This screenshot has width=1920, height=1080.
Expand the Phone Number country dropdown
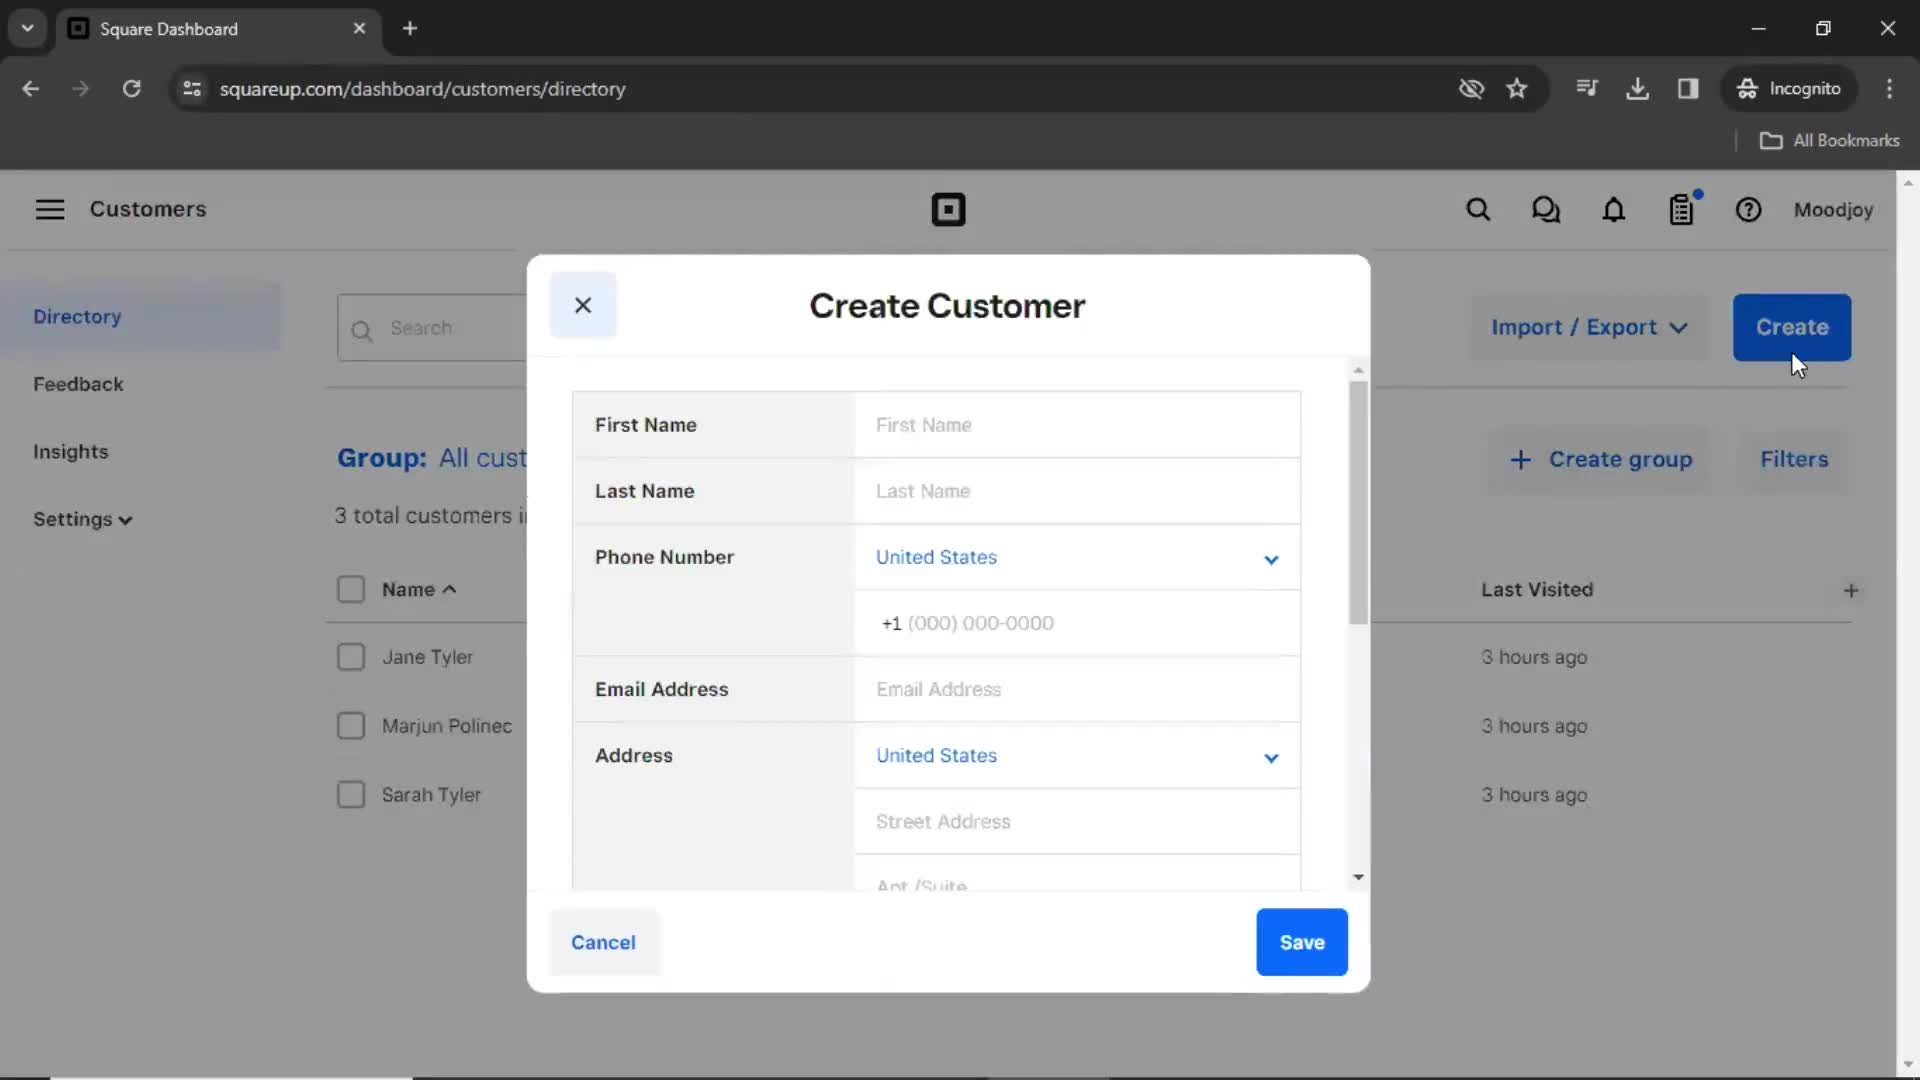tap(1270, 556)
